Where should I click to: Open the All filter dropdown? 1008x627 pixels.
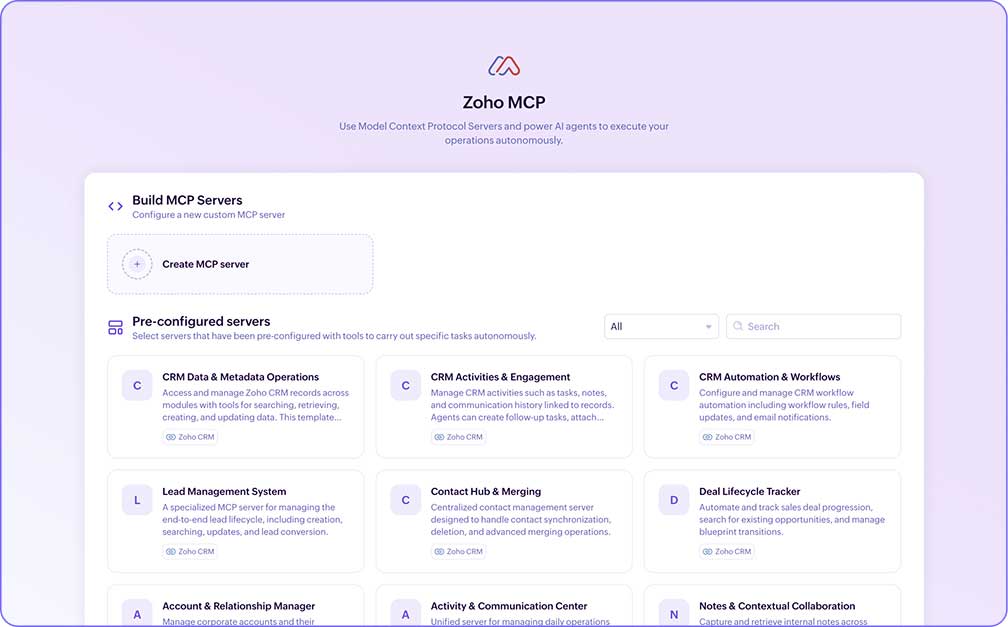pos(661,326)
